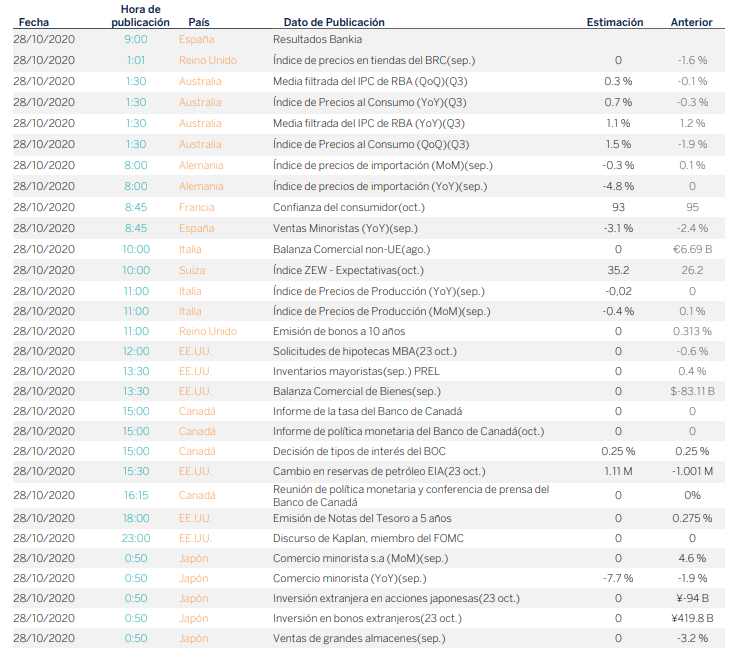Click the Dato de Publicación header
This screenshot has height=656, width=738.
(x=334, y=22)
